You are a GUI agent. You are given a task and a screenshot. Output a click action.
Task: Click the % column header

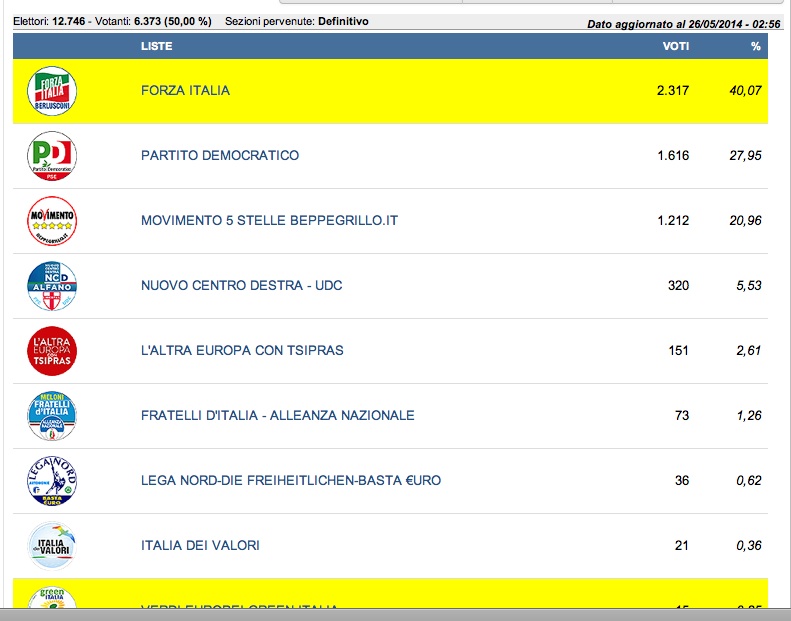[755, 46]
